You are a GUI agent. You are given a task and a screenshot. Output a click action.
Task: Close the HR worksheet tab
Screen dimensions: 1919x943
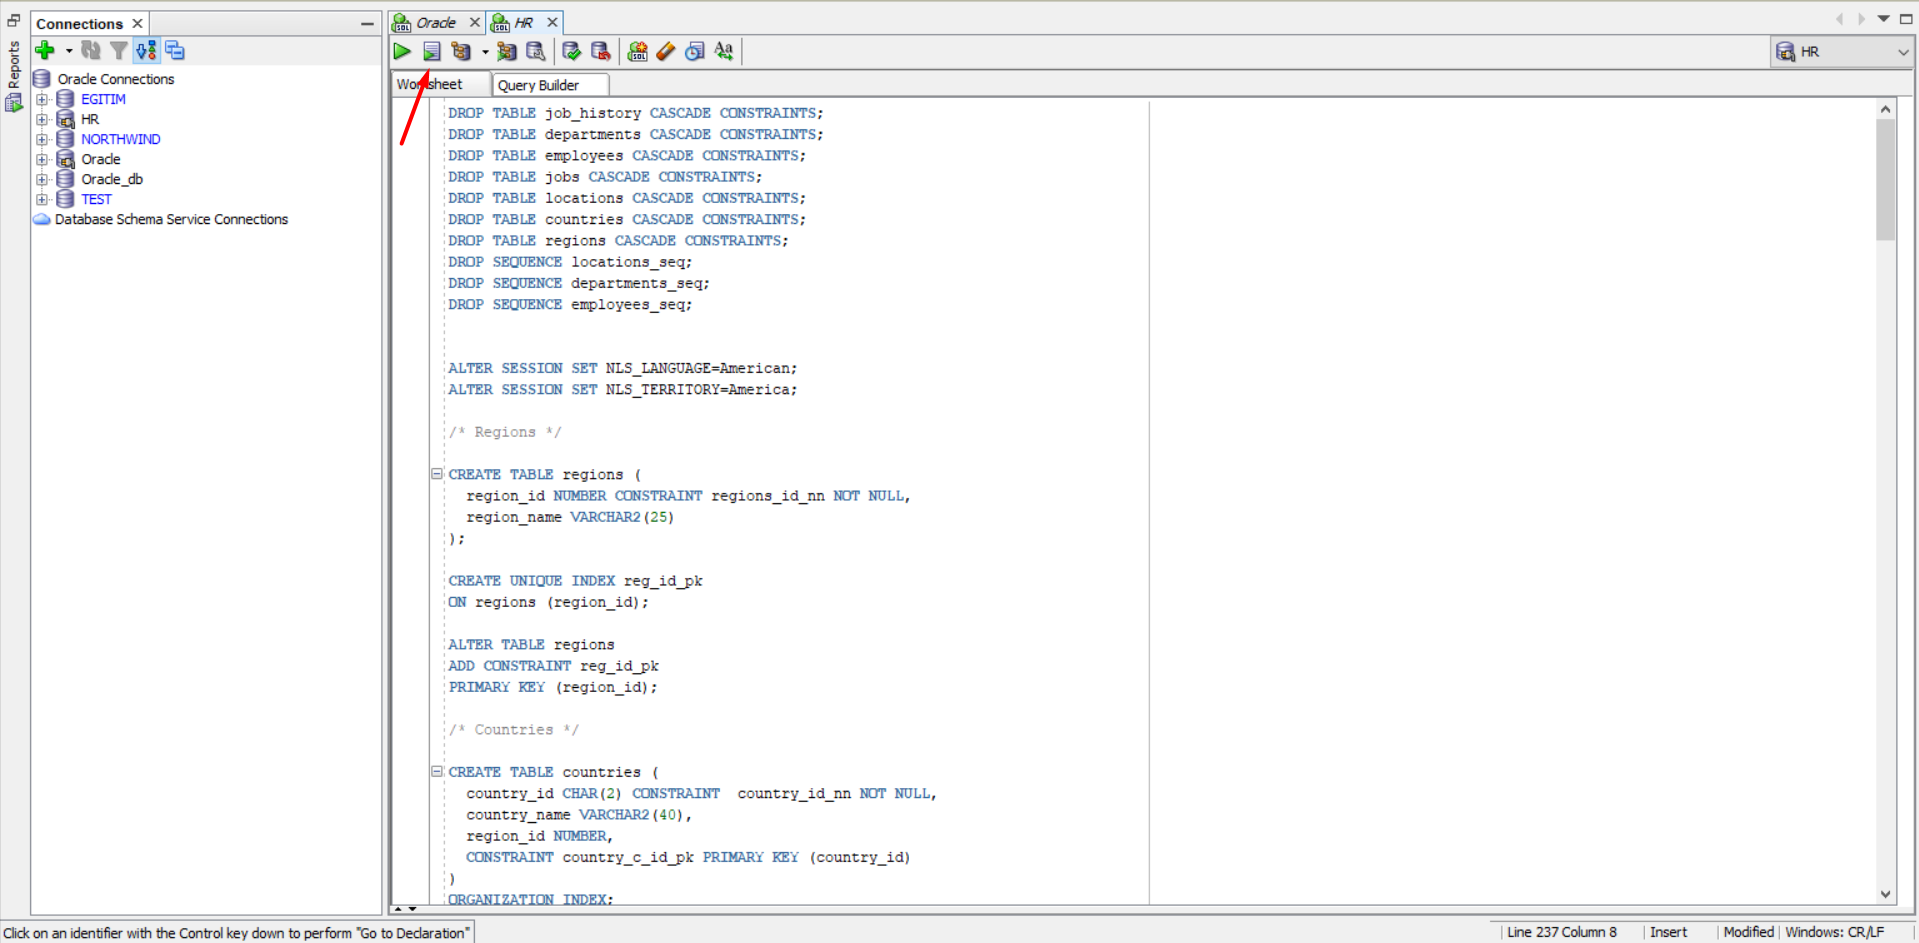pyautogui.click(x=552, y=22)
